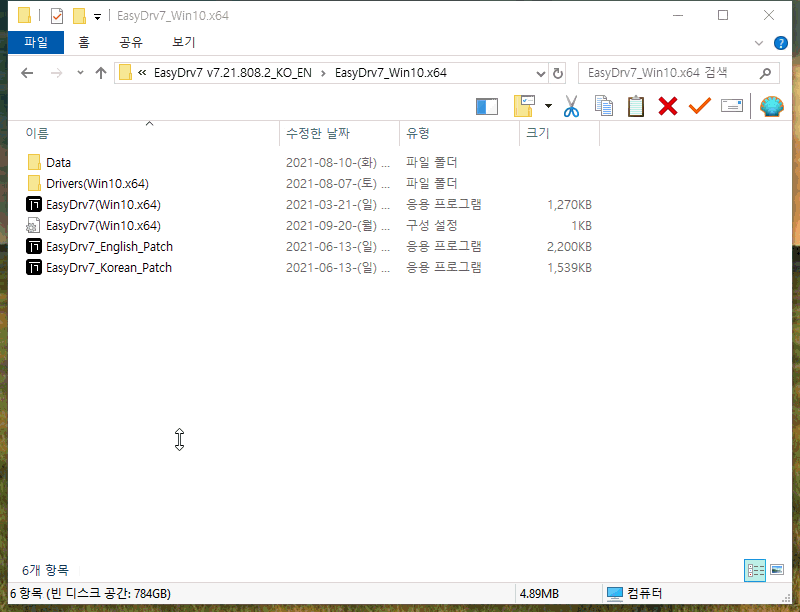The height and width of the screenshot is (612, 800).
Task: Click the 컴퓨터 status bar entry
Action: coord(634,594)
